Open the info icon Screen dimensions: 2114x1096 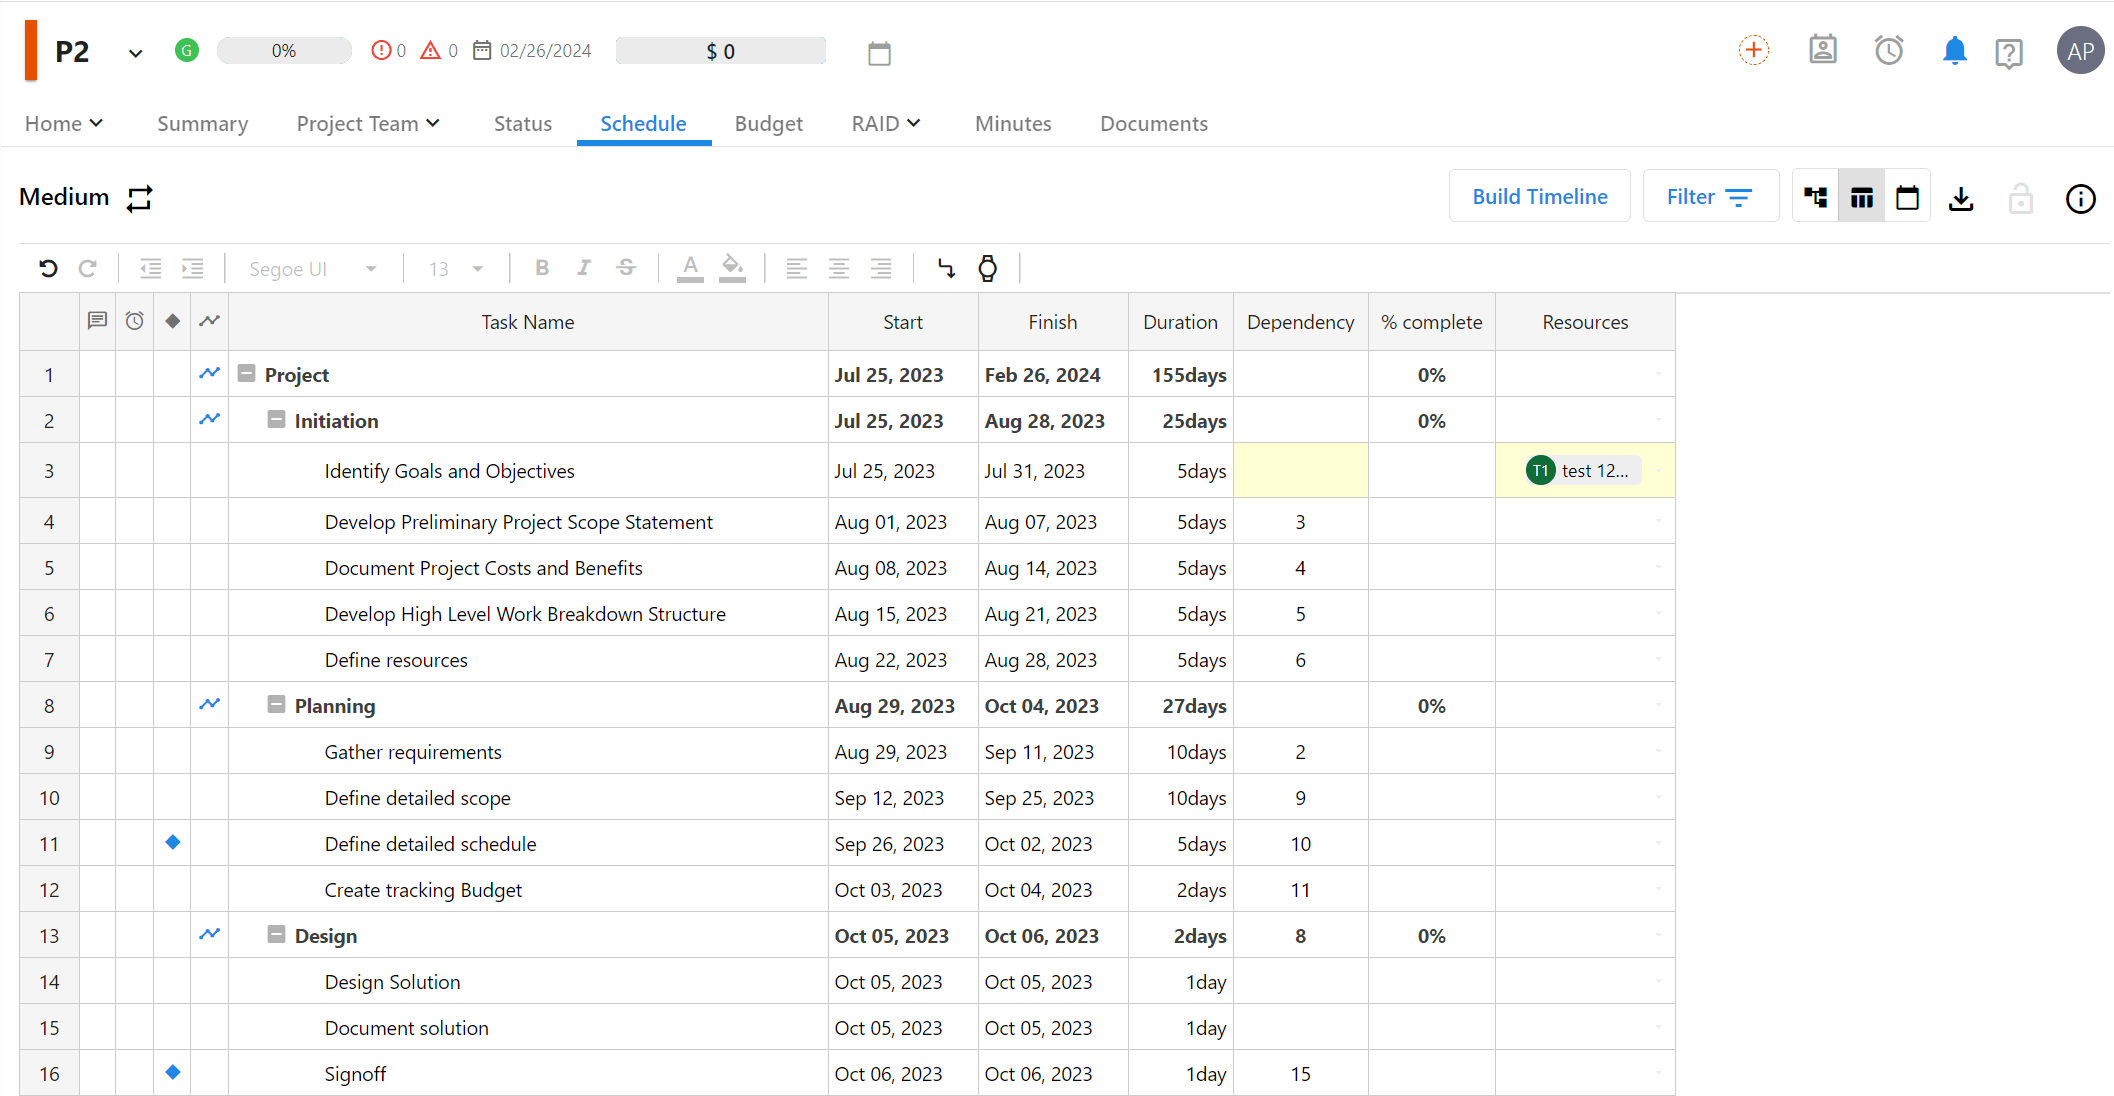[2081, 198]
